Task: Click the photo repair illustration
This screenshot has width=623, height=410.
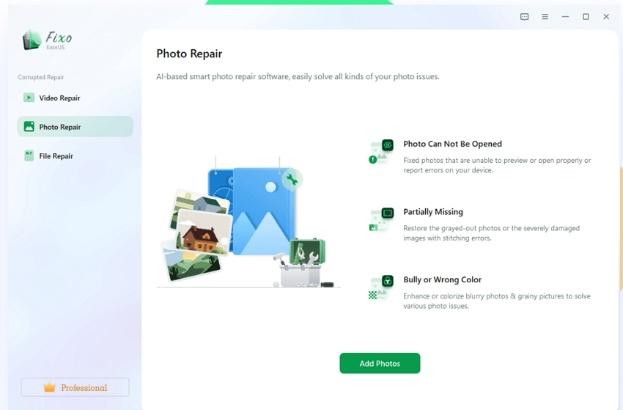Action: tap(248, 222)
